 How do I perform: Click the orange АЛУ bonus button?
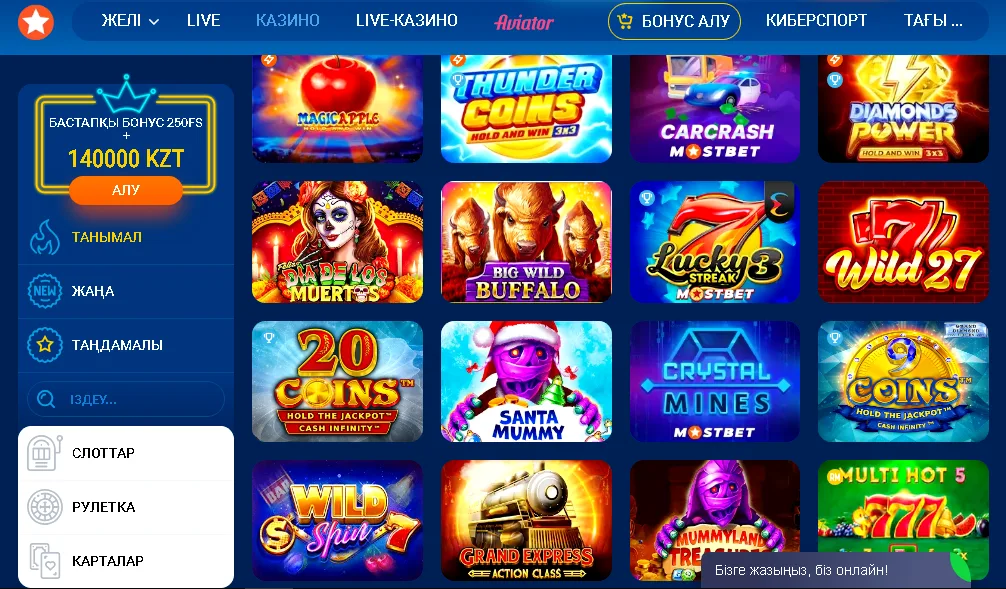(126, 190)
